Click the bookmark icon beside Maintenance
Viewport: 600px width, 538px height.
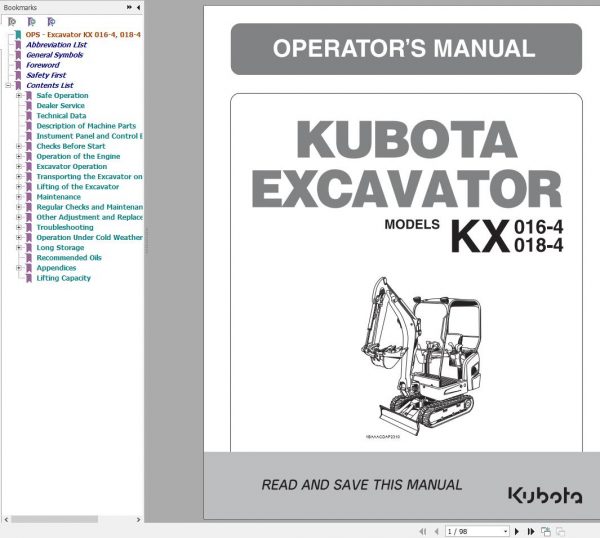29,197
